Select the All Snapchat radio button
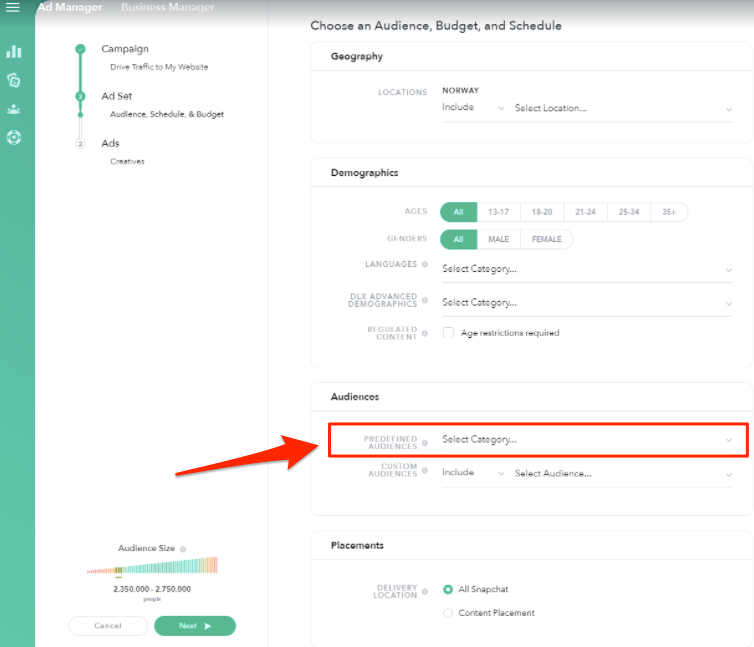This screenshot has width=754, height=647. coord(448,590)
